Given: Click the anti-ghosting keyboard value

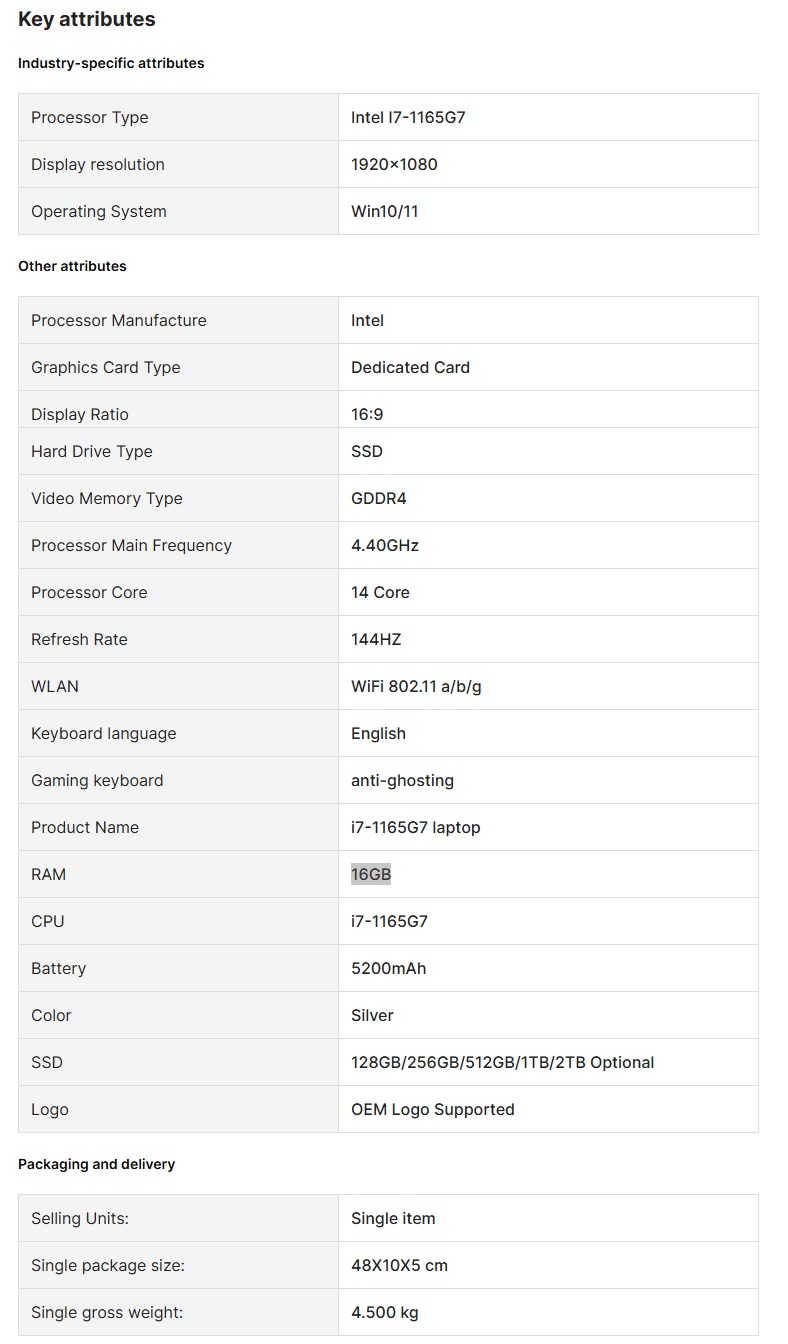Looking at the screenshot, I should [x=402, y=780].
